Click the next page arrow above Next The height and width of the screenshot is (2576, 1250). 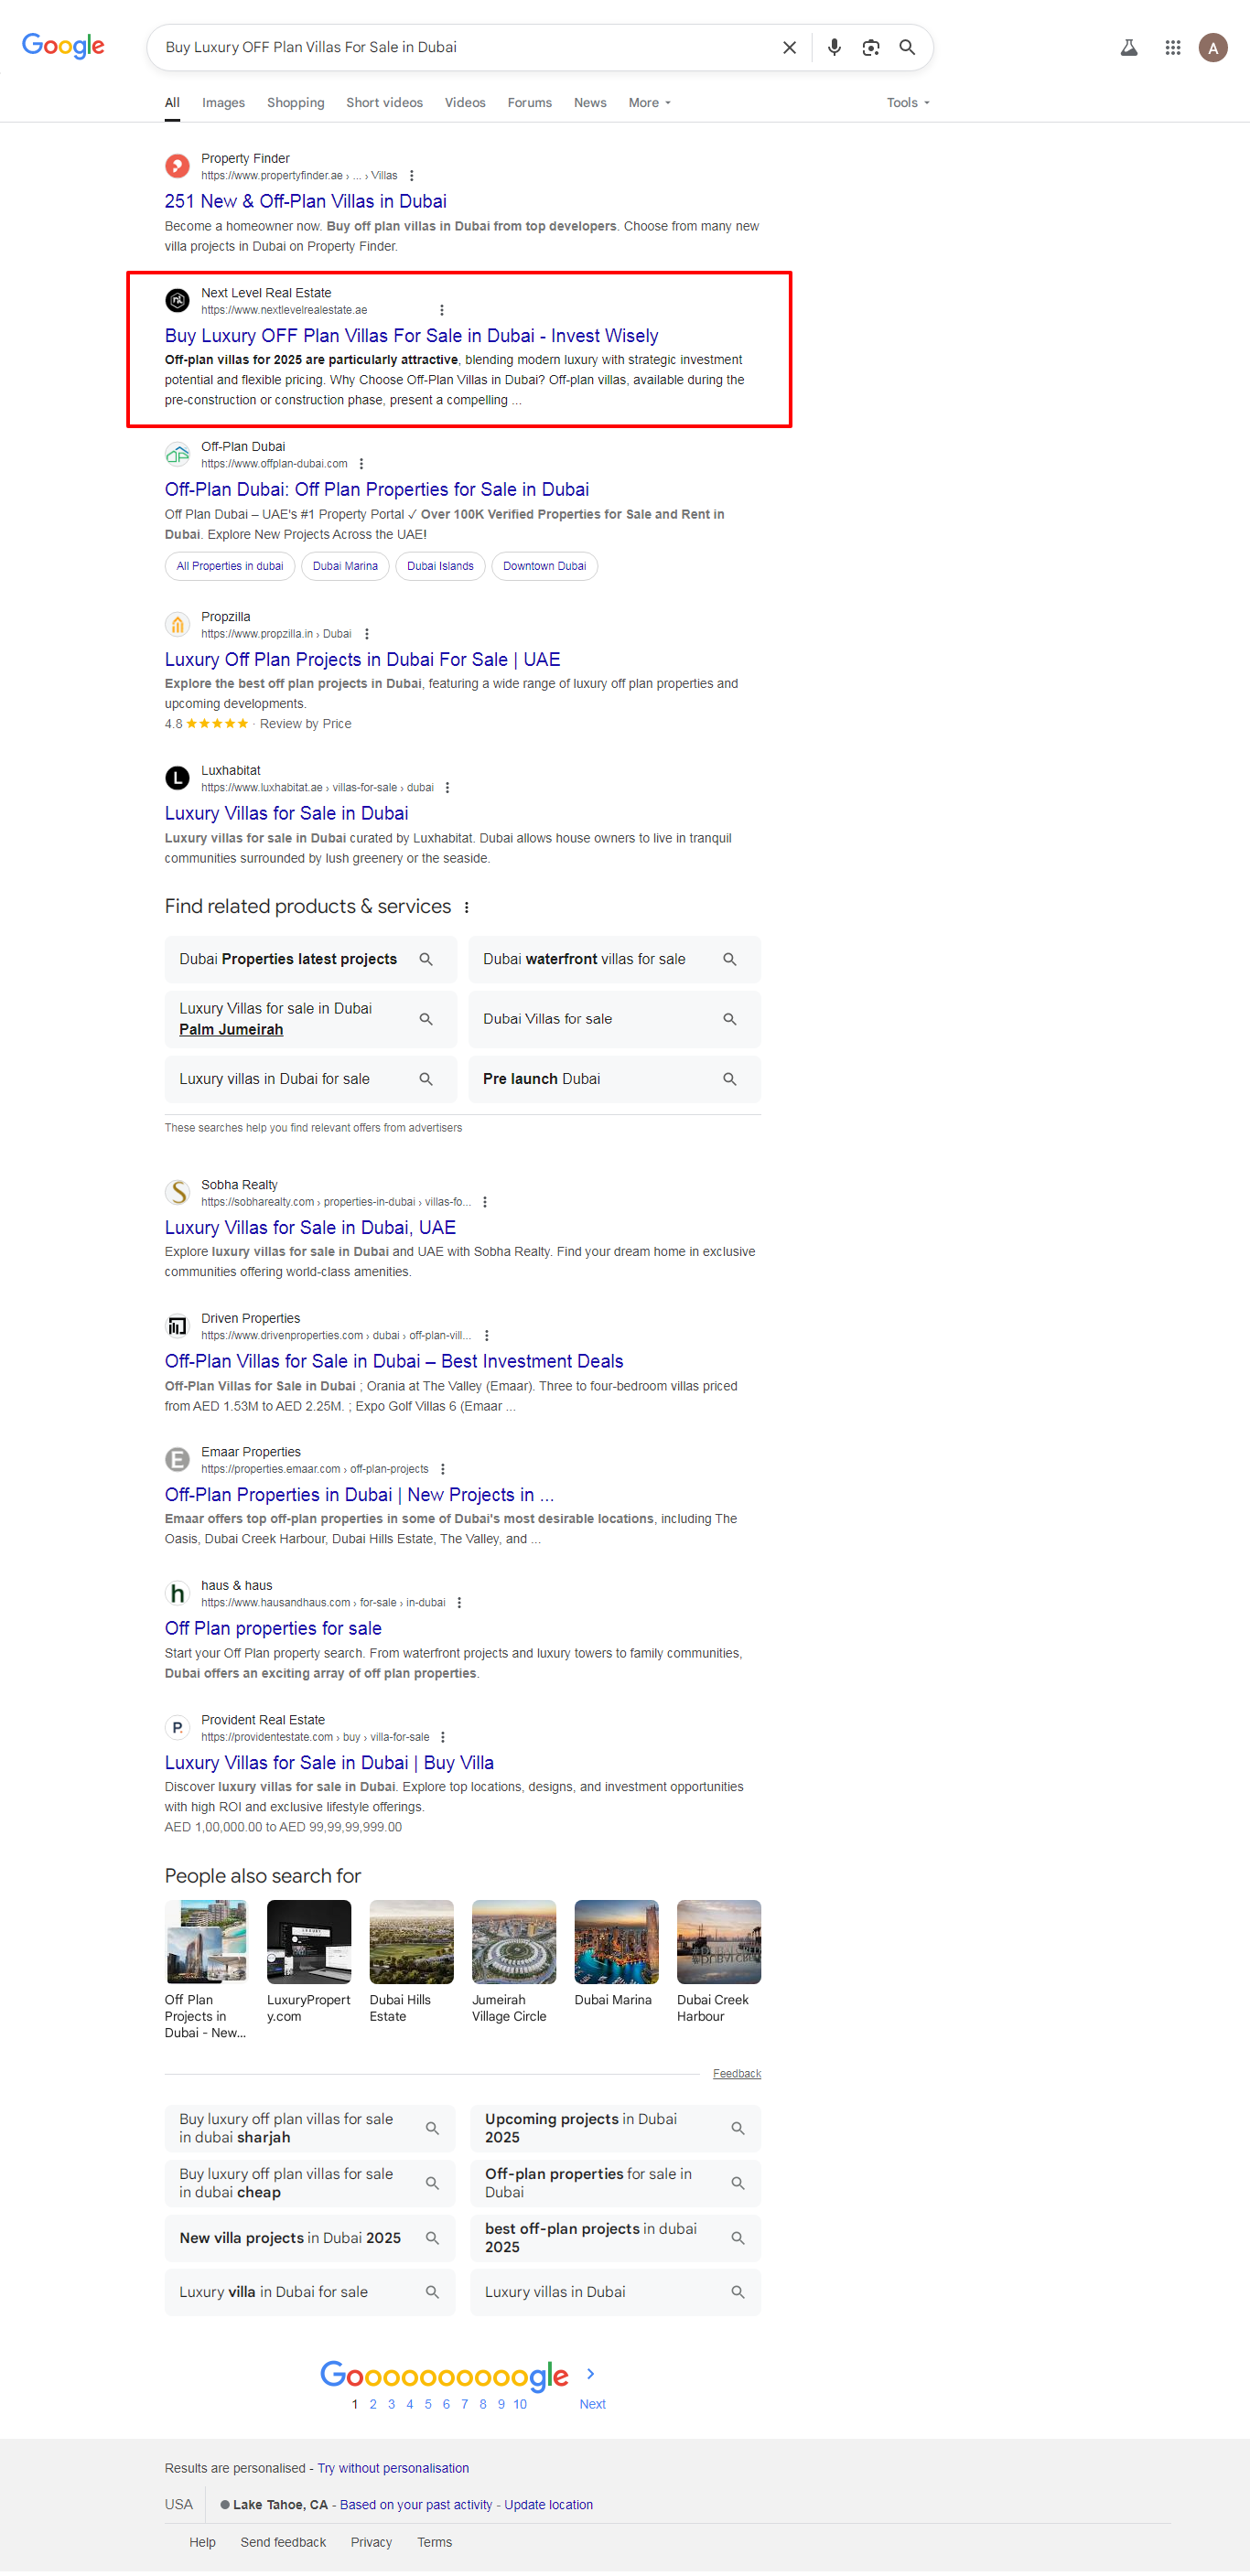point(591,2374)
